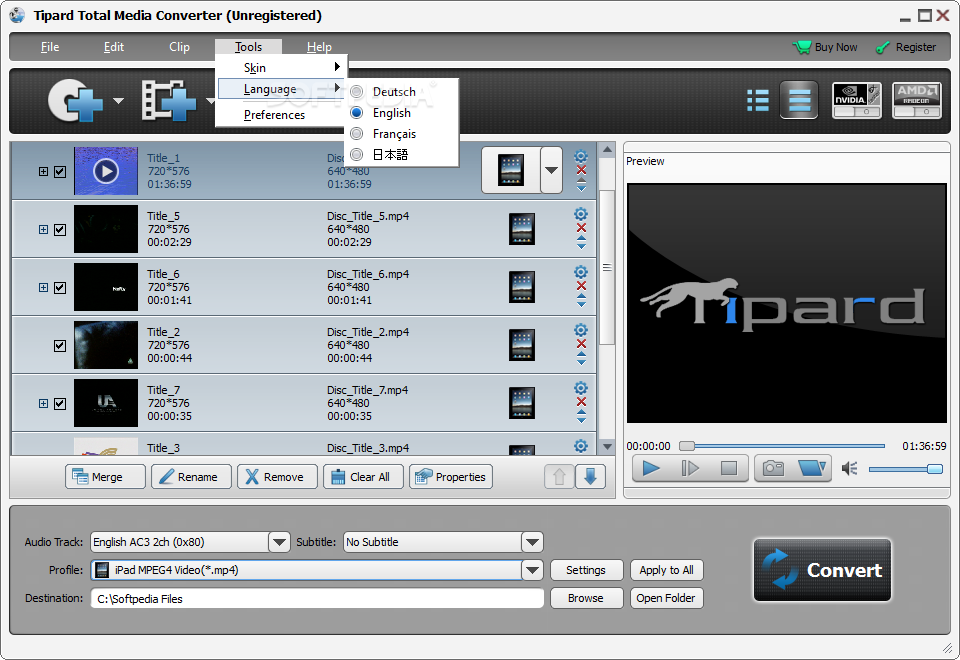The image size is (960, 660).
Task: Uncheck the Title_1 checkbox
Action: pyautogui.click(x=60, y=171)
